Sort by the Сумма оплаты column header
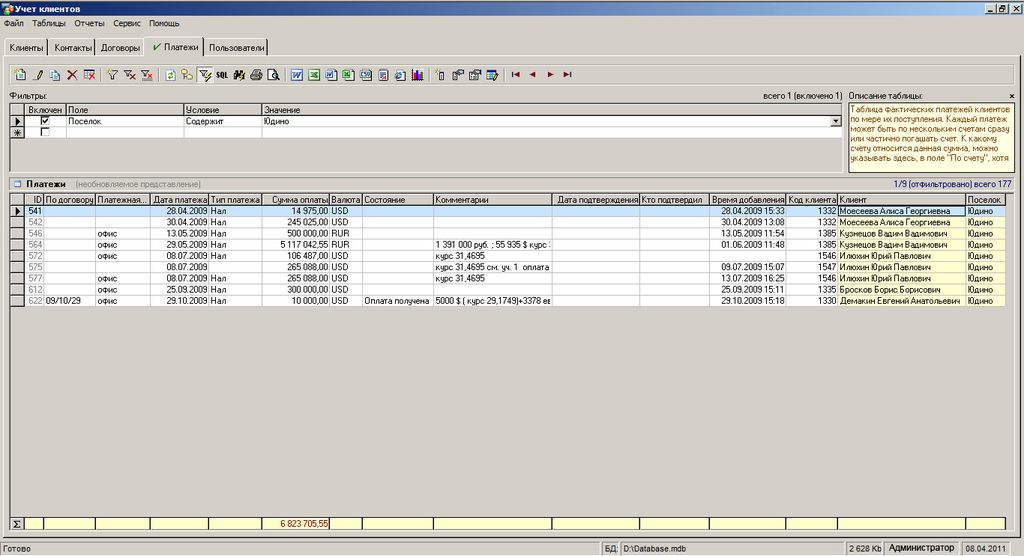 tap(296, 200)
